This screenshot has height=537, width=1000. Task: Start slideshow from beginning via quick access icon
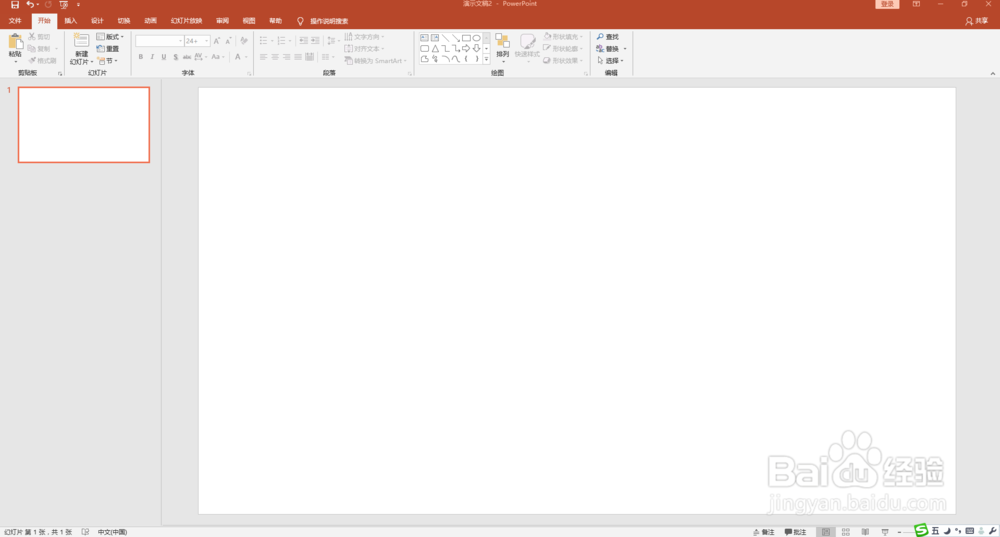tap(64, 4)
